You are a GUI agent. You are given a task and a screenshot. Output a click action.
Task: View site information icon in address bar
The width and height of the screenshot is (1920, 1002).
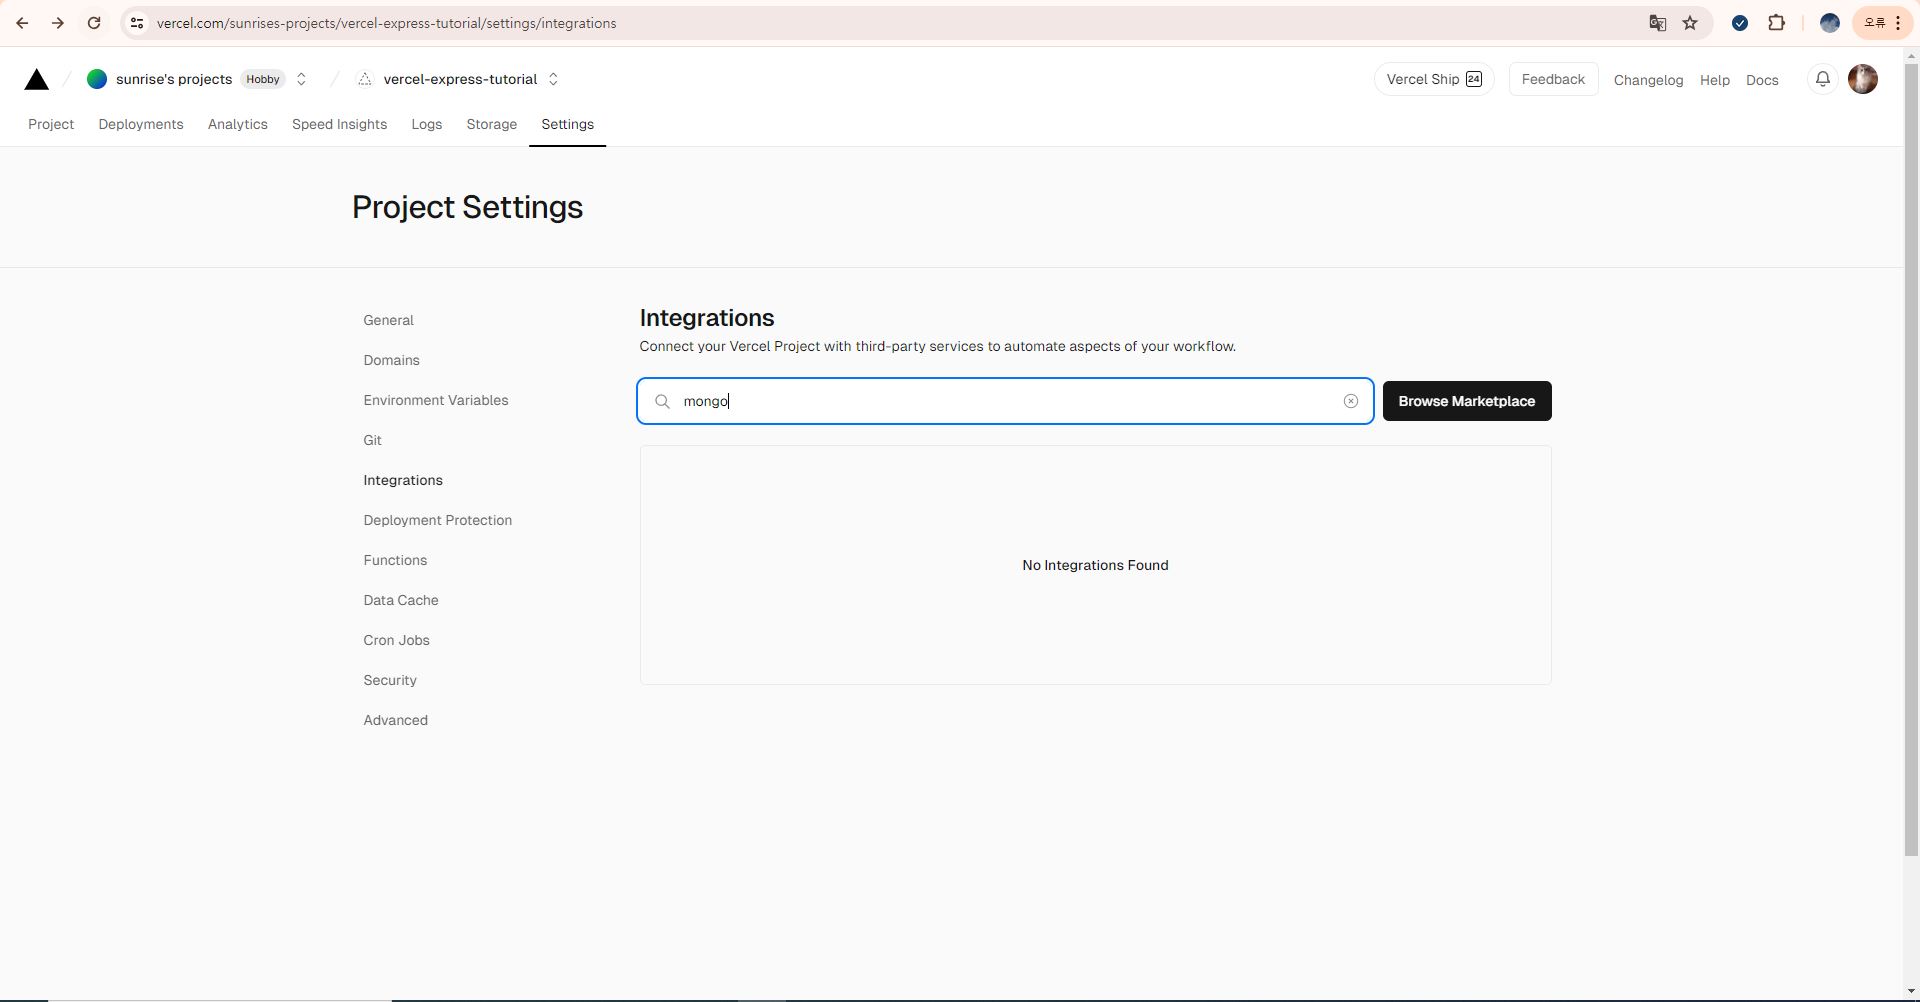point(137,23)
